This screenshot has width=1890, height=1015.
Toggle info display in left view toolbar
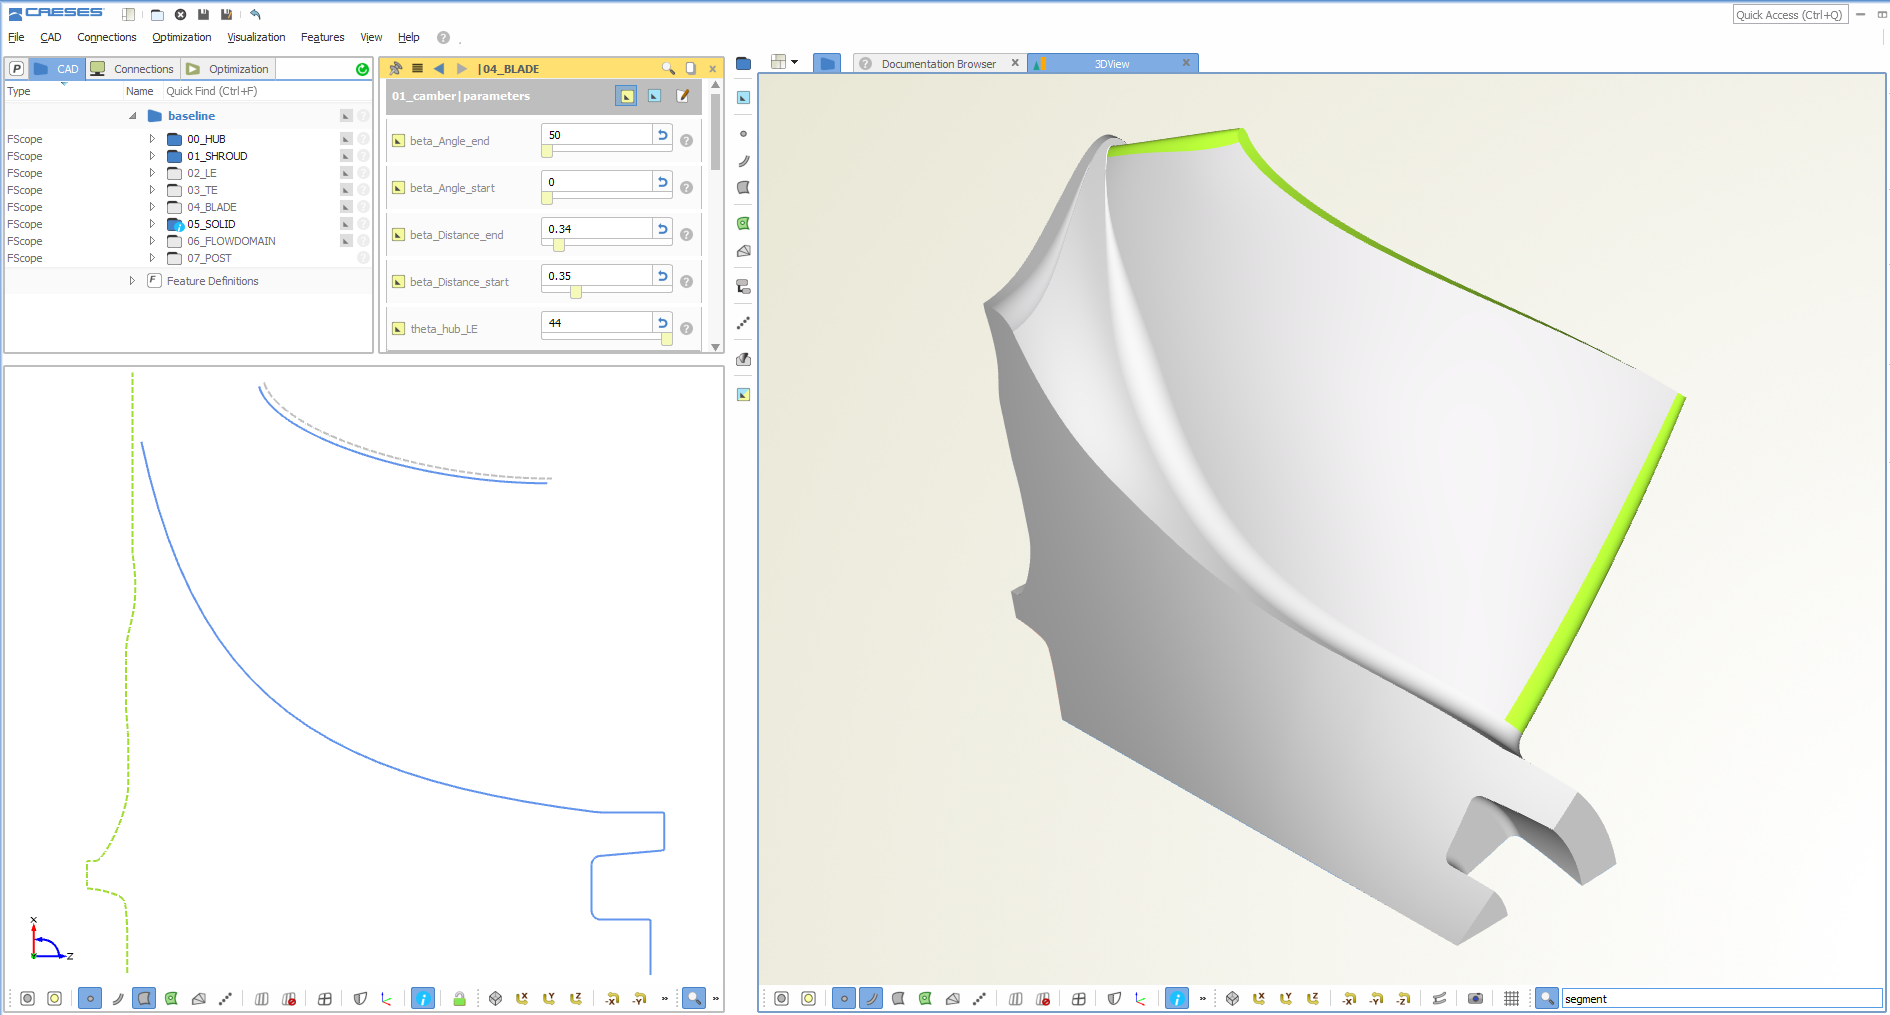pos(423,998)
